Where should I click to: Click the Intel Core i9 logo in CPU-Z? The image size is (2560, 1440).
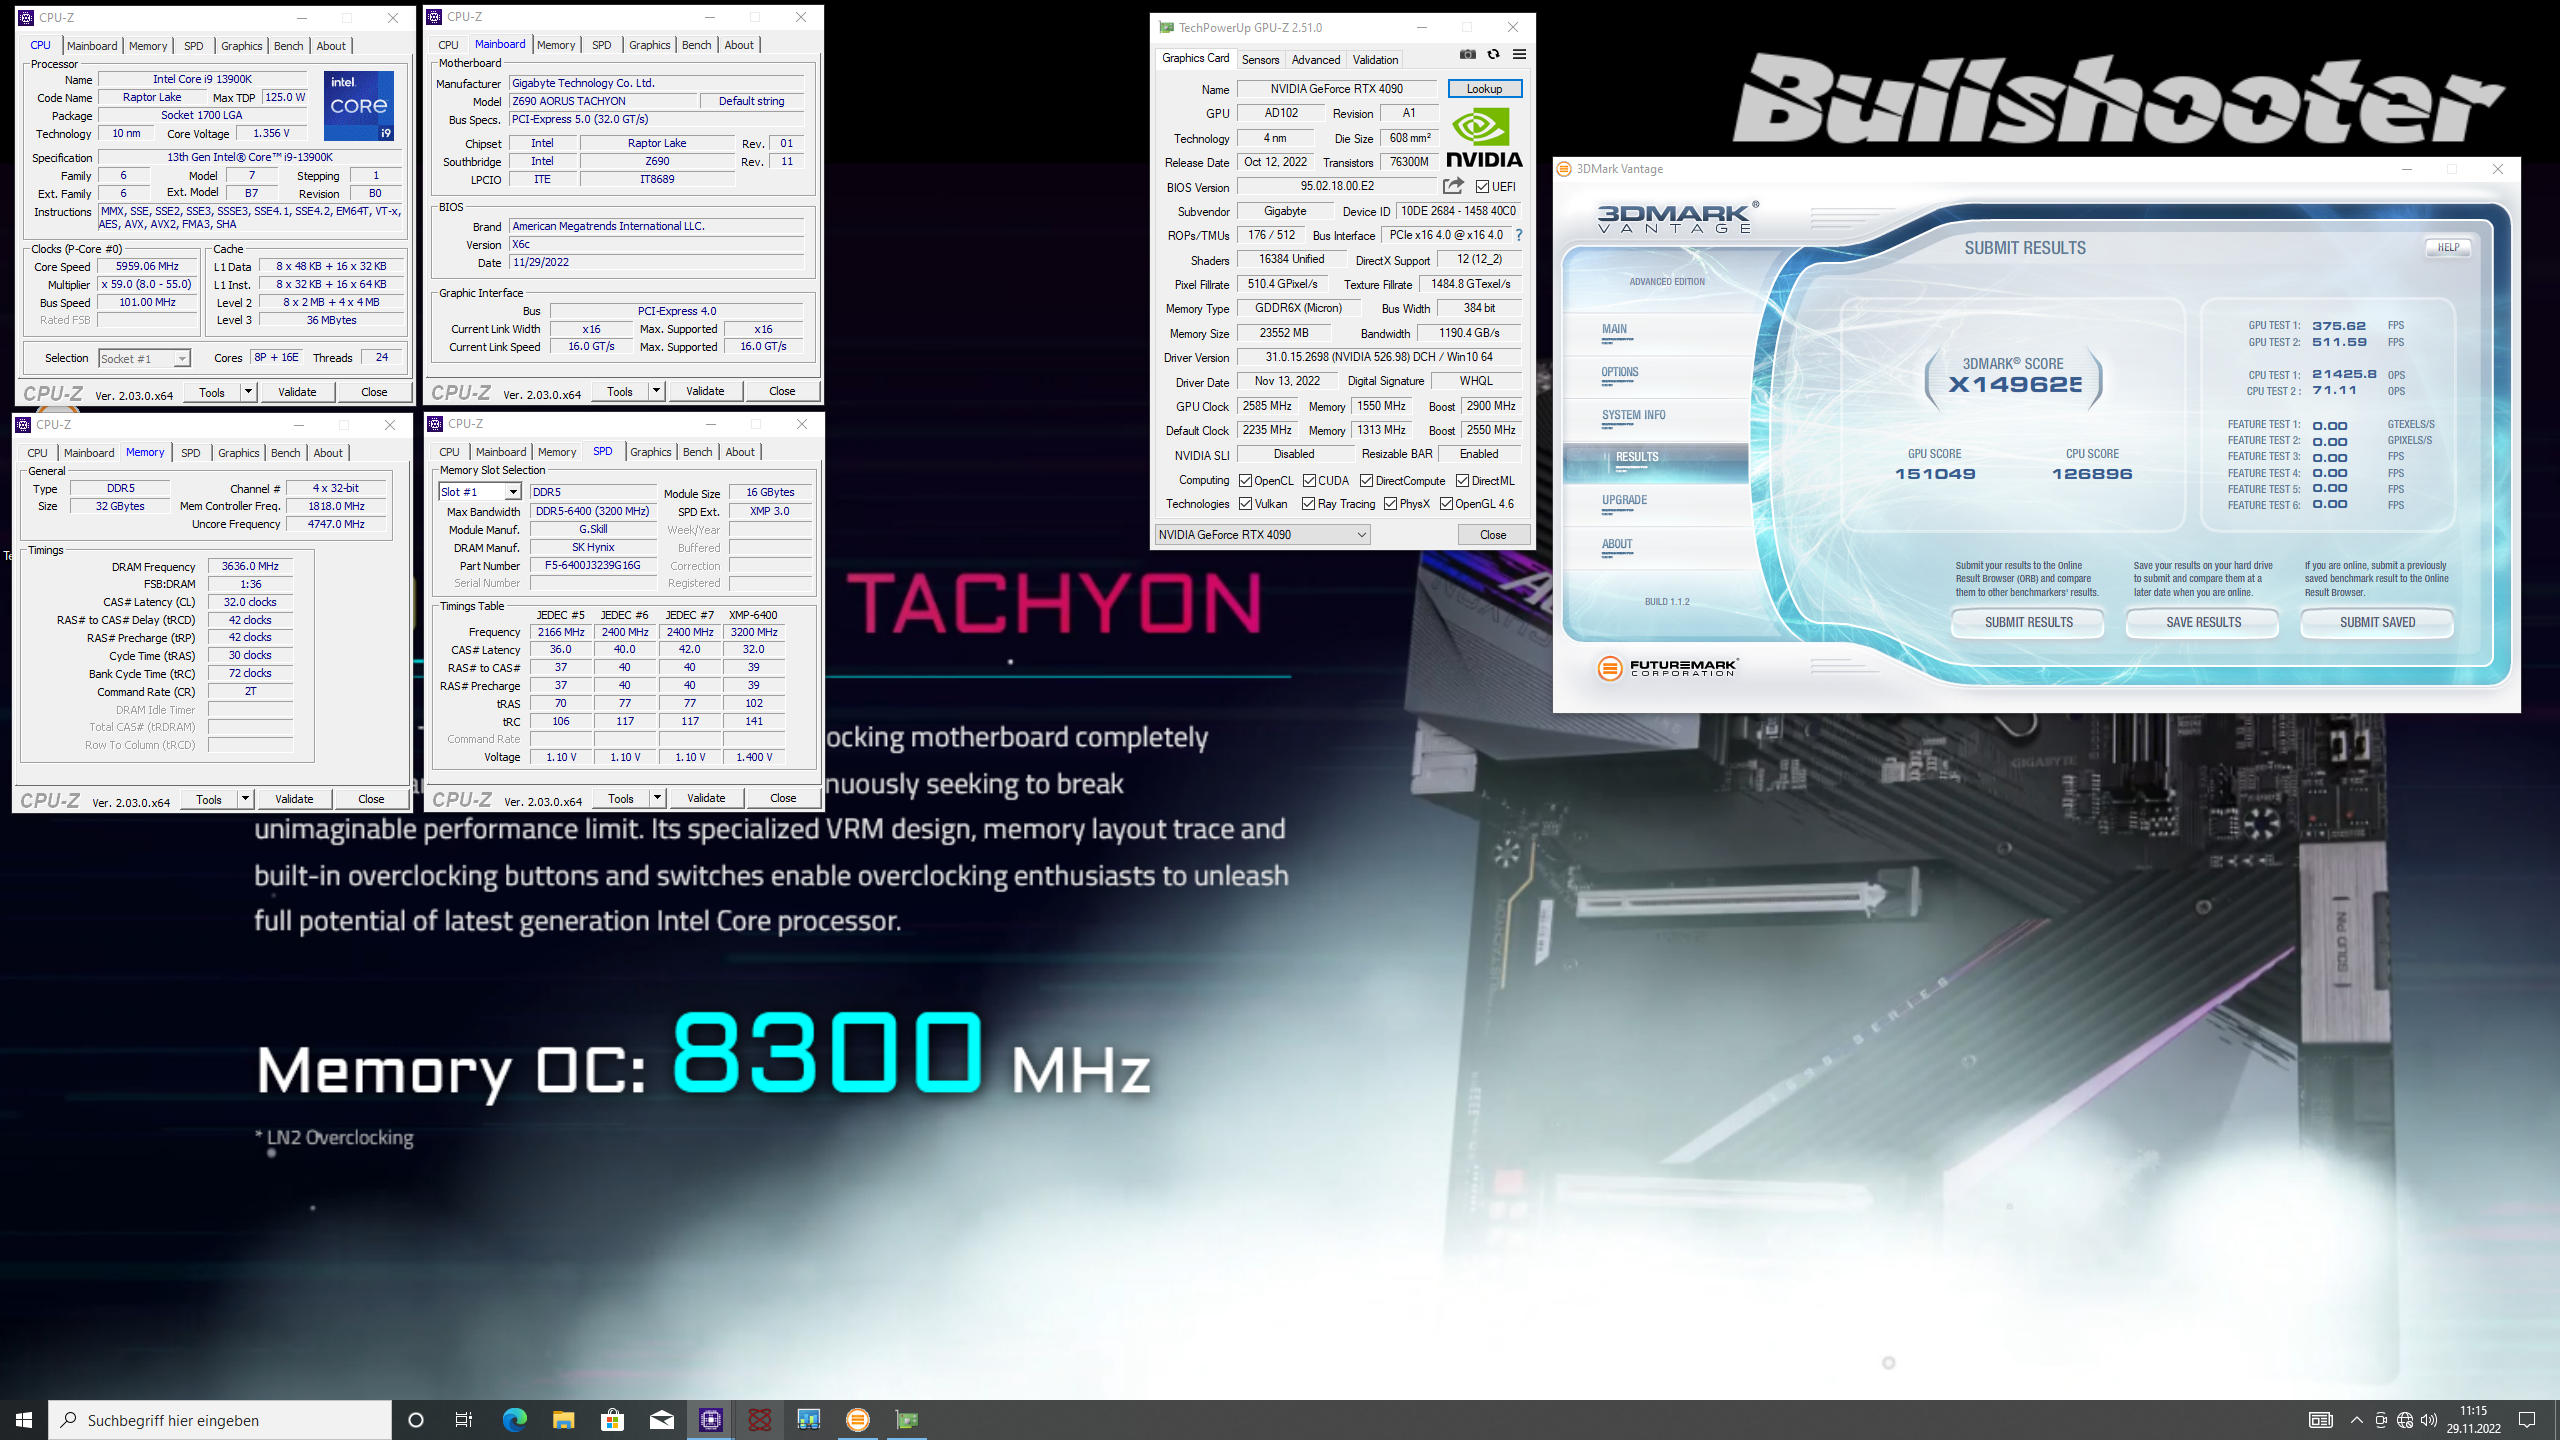point(359,105)
